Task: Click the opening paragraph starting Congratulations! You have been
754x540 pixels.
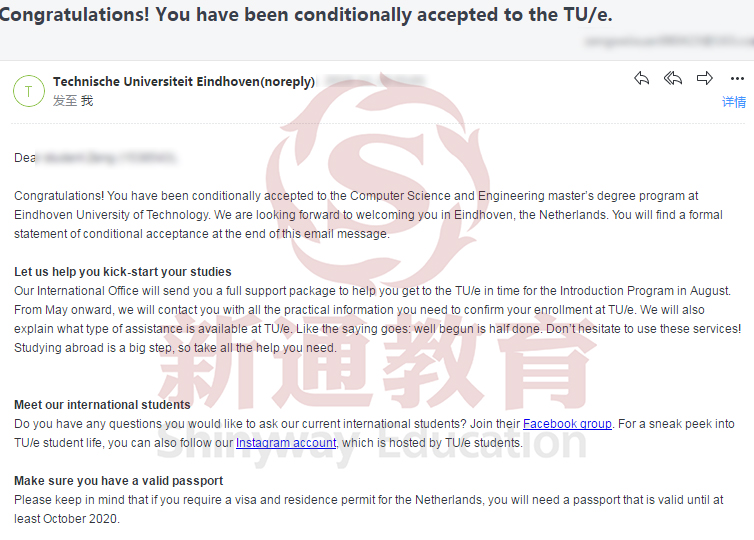Action: coord(368,214)
